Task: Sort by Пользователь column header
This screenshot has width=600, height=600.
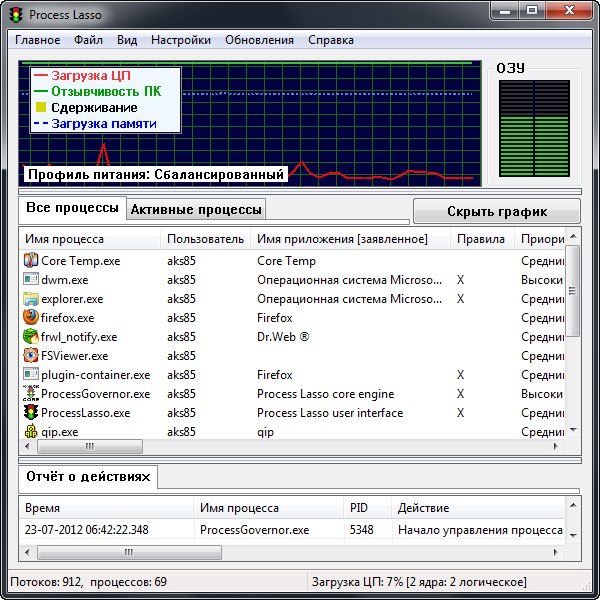Action: coord(205,239)
